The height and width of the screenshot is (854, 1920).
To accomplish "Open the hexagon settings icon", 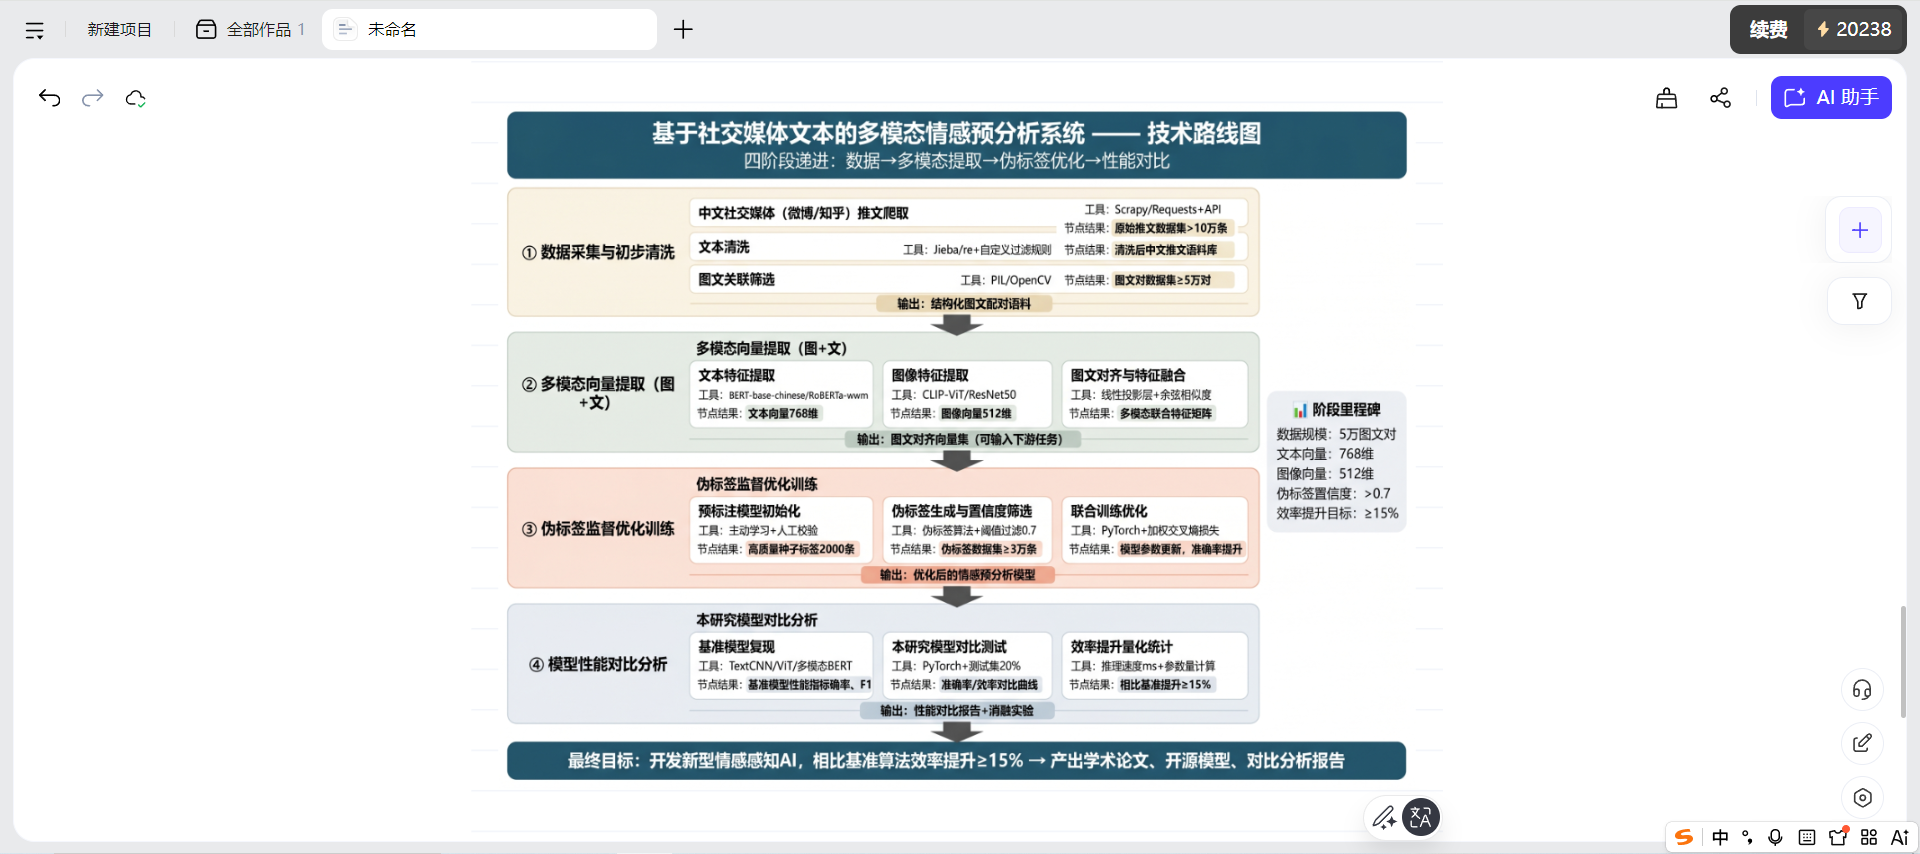I will click(1862, 798).
